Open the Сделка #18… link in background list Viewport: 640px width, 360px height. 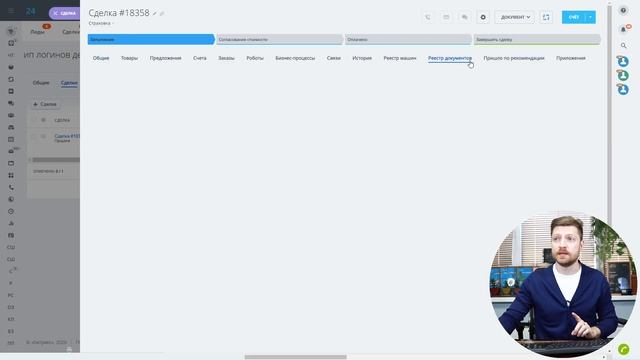(67, 136)
